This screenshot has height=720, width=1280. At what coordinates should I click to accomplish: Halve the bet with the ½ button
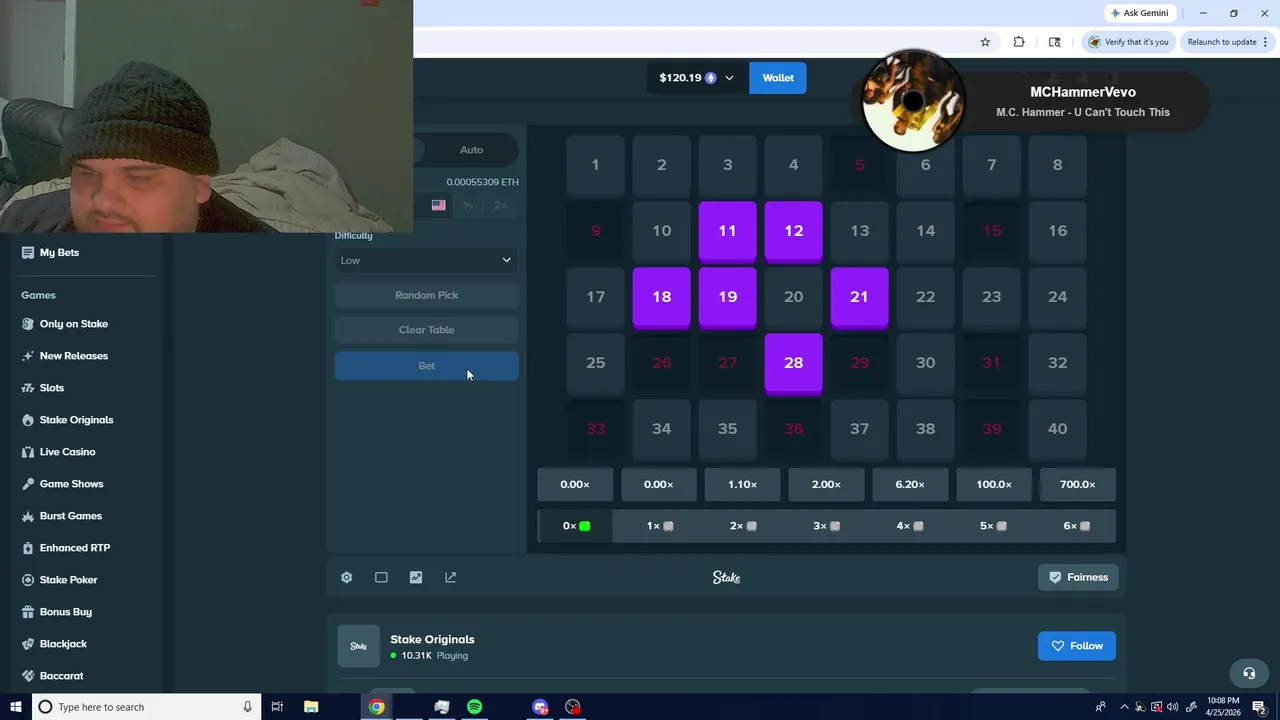[x=468, y=205]
